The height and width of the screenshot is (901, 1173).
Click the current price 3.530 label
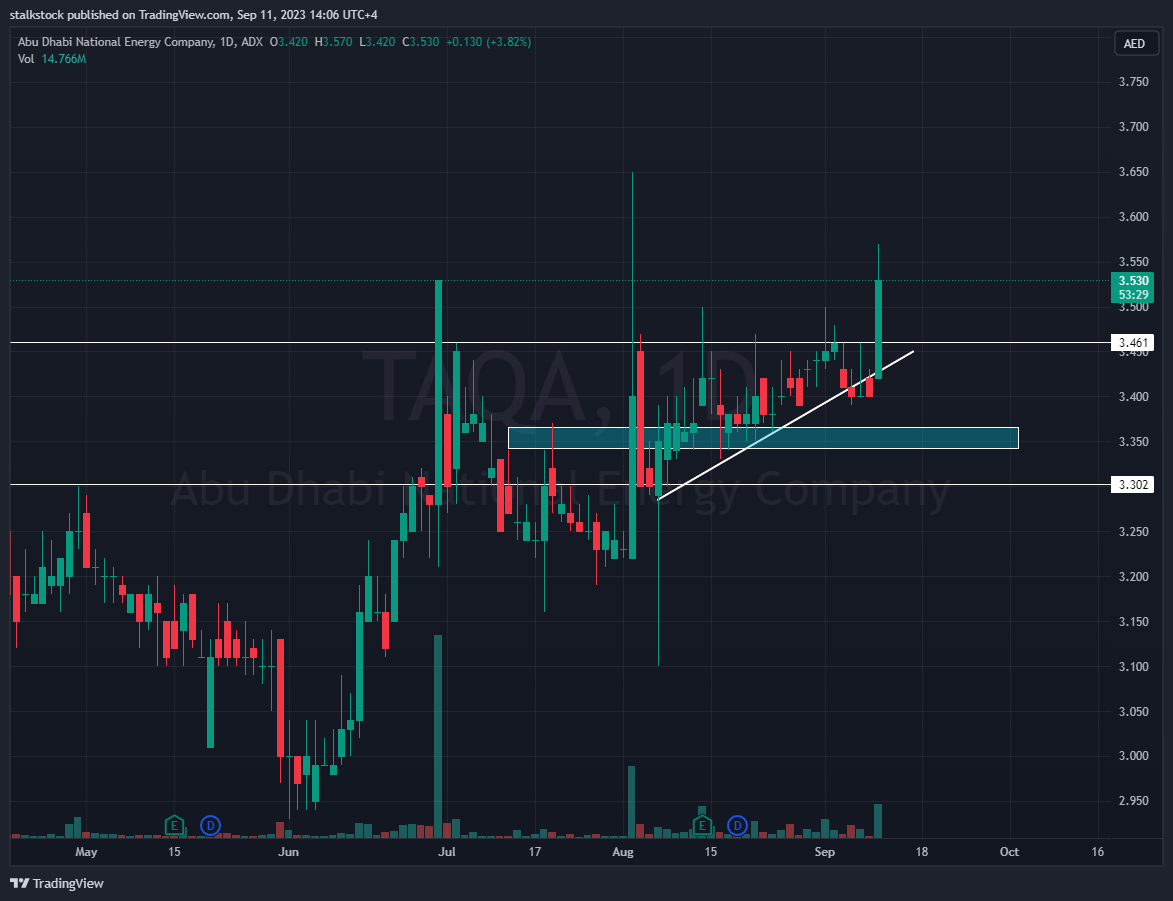(1133, 281)
